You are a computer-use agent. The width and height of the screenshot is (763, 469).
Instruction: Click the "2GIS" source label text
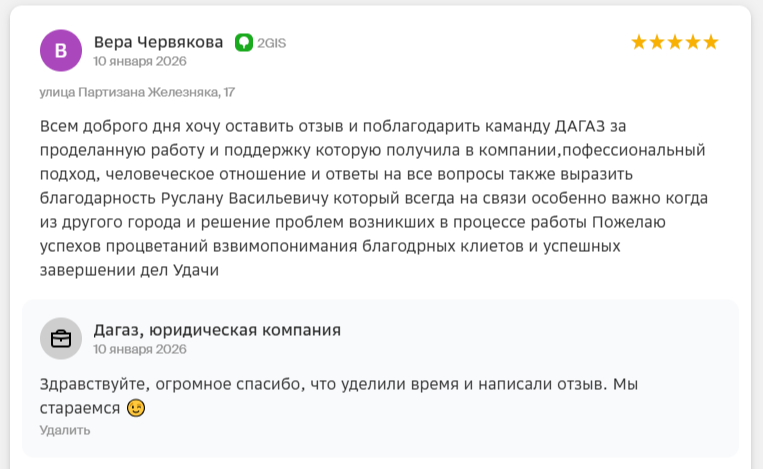271,43
